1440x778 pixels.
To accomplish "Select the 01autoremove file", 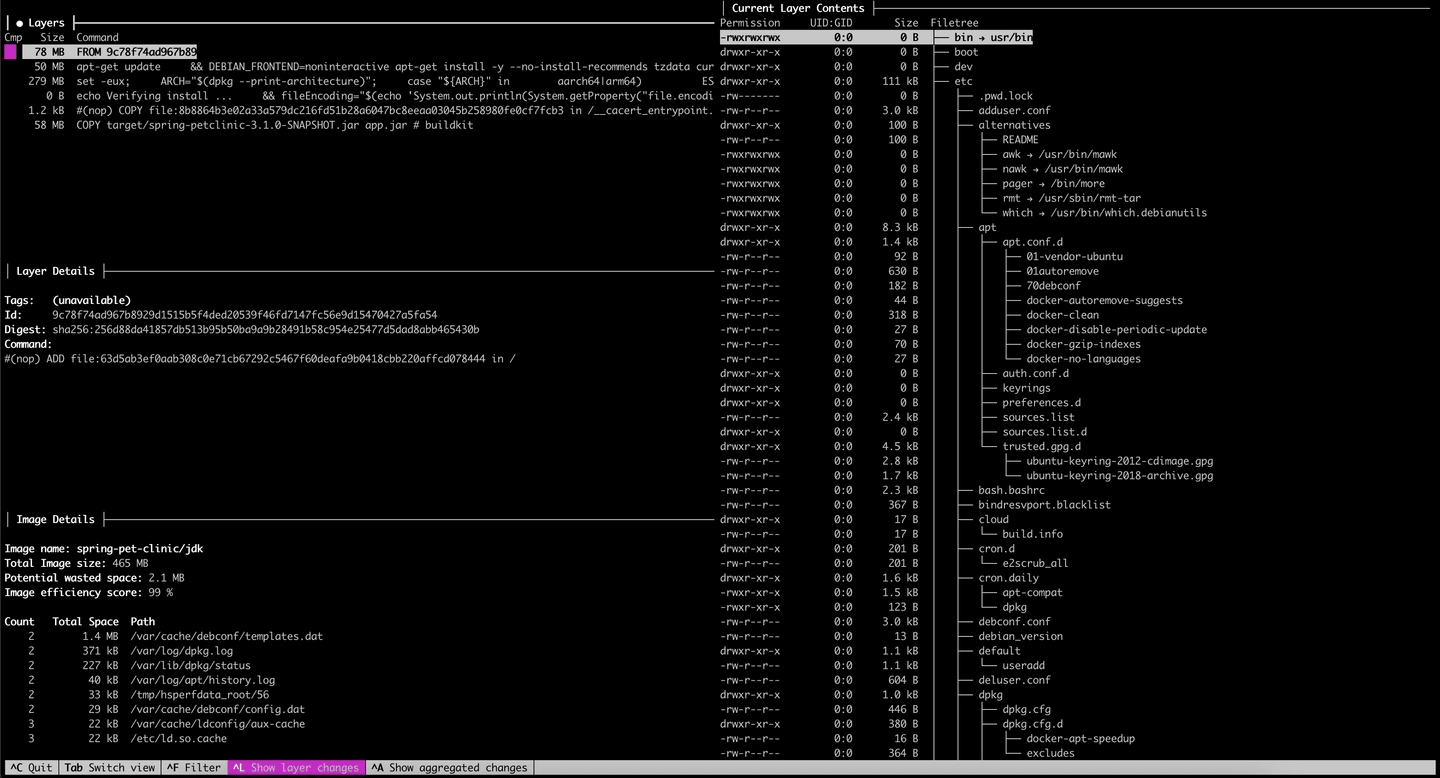I will point(1062,271).
